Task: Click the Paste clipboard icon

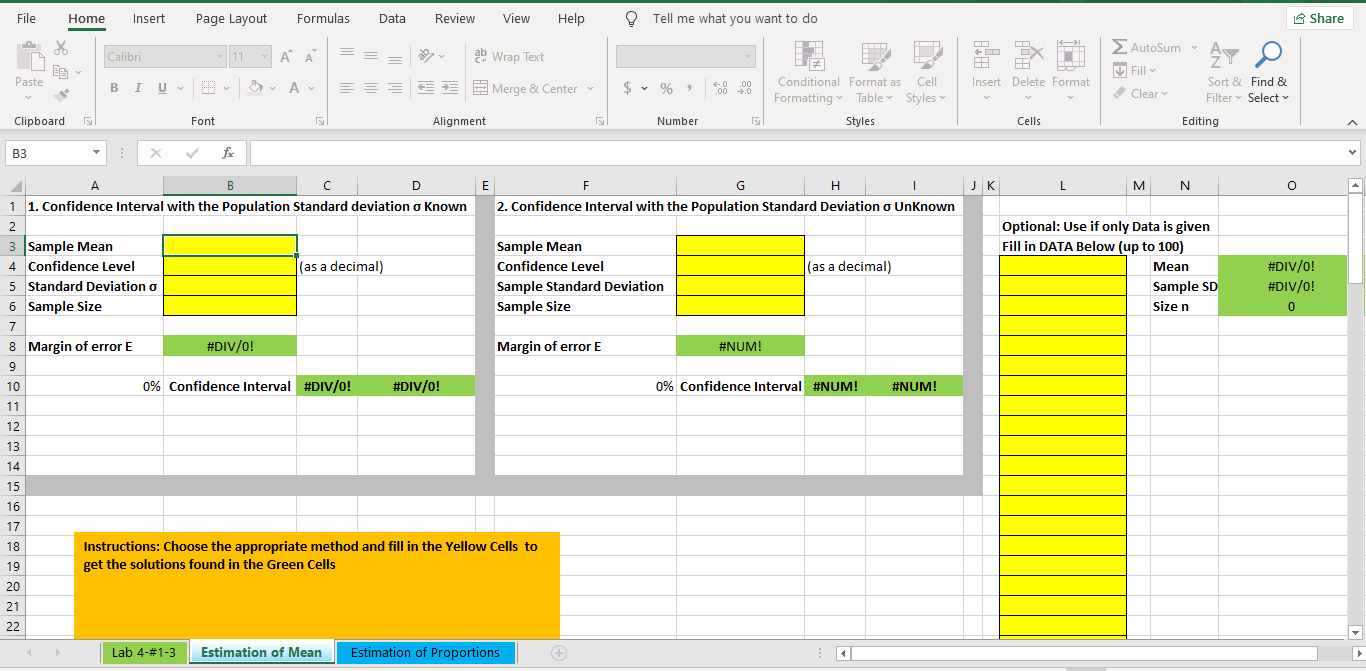Action: click(29, 58)
